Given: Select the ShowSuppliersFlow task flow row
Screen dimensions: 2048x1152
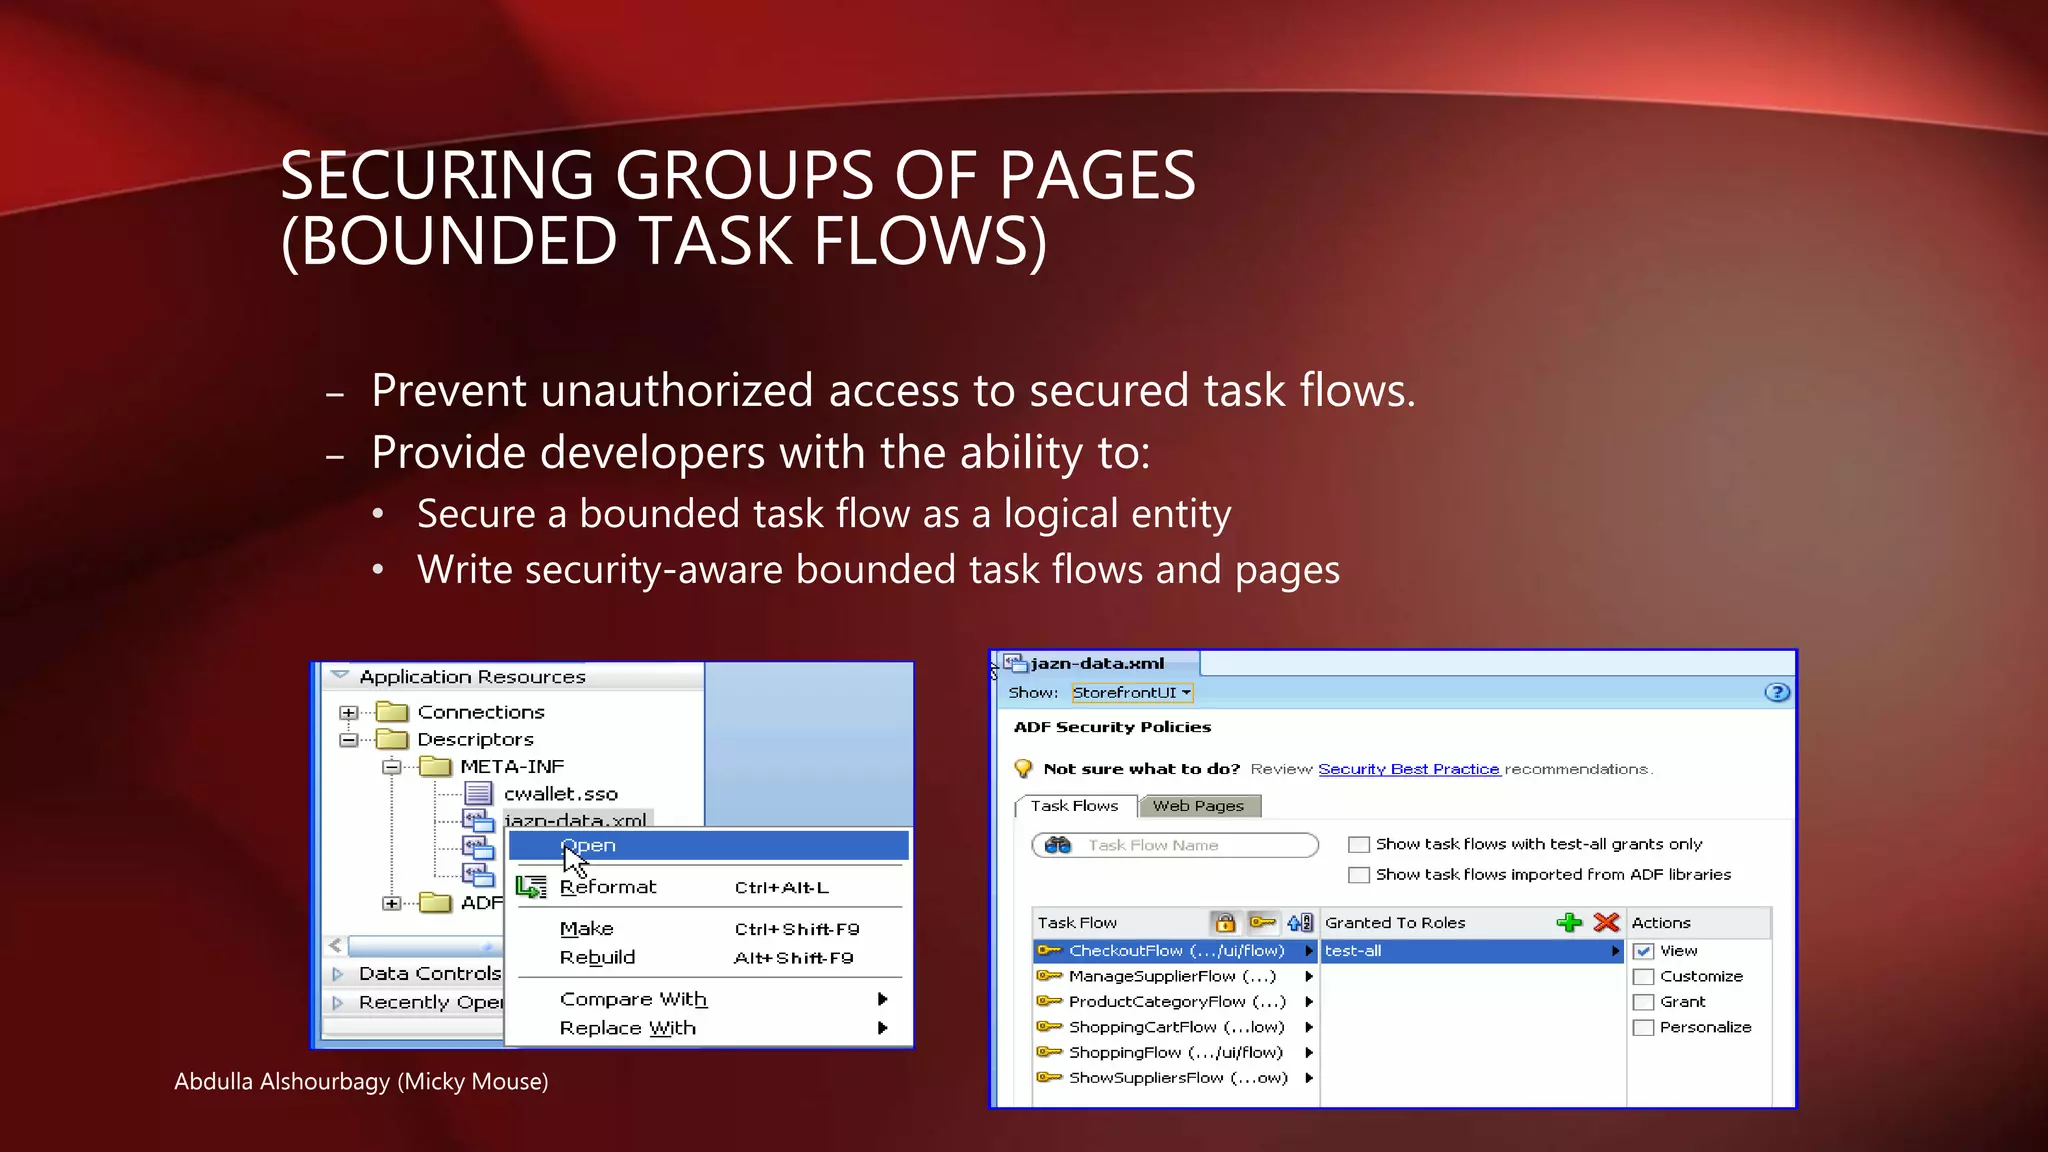Looking at the screenshot, I should (1175, 1078).
